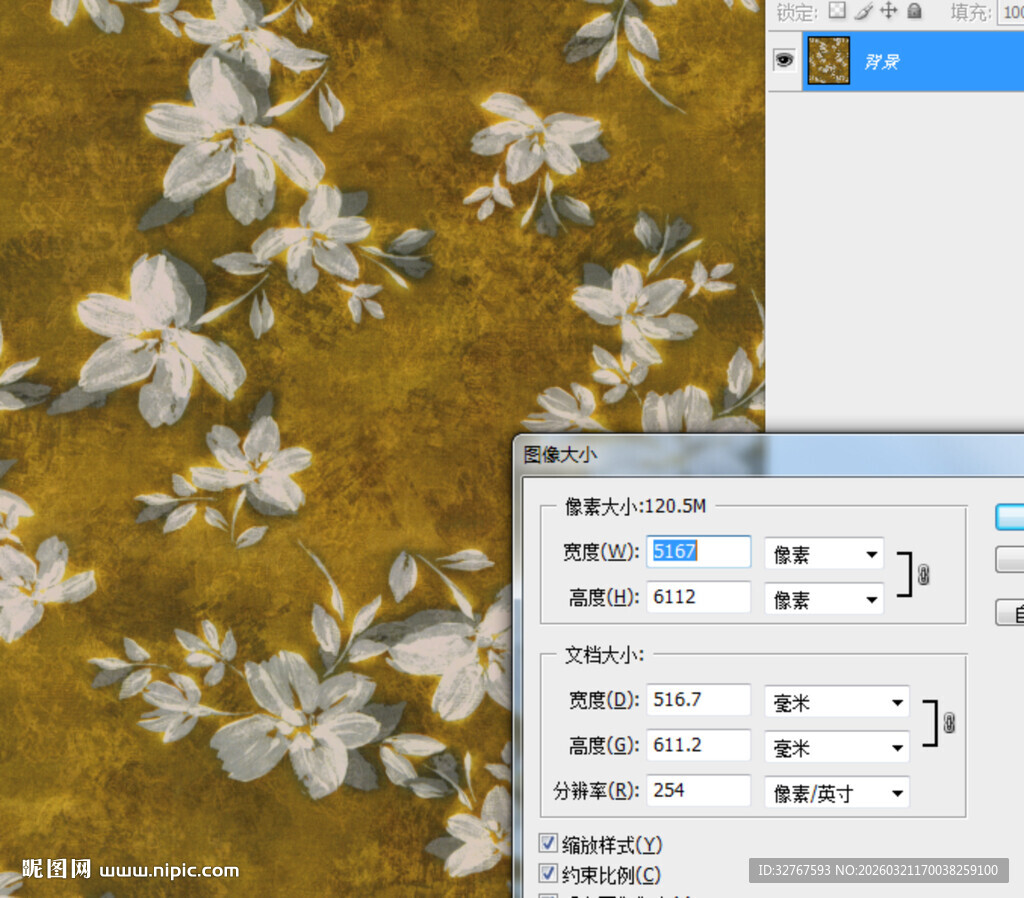The width and height of the screenshot is (1024, 898).
Task: Open pixel height unit dropdown
Action: pos(824,599)
